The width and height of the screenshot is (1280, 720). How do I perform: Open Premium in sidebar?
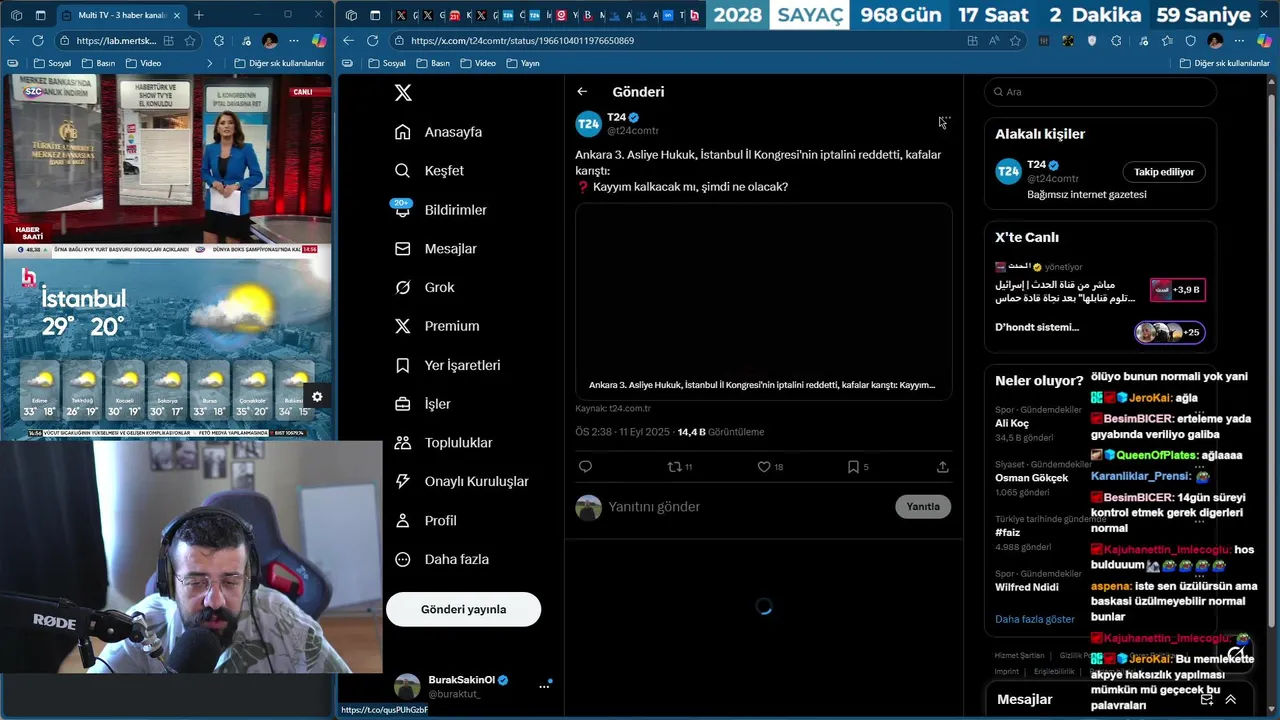[x=438, y=326]
